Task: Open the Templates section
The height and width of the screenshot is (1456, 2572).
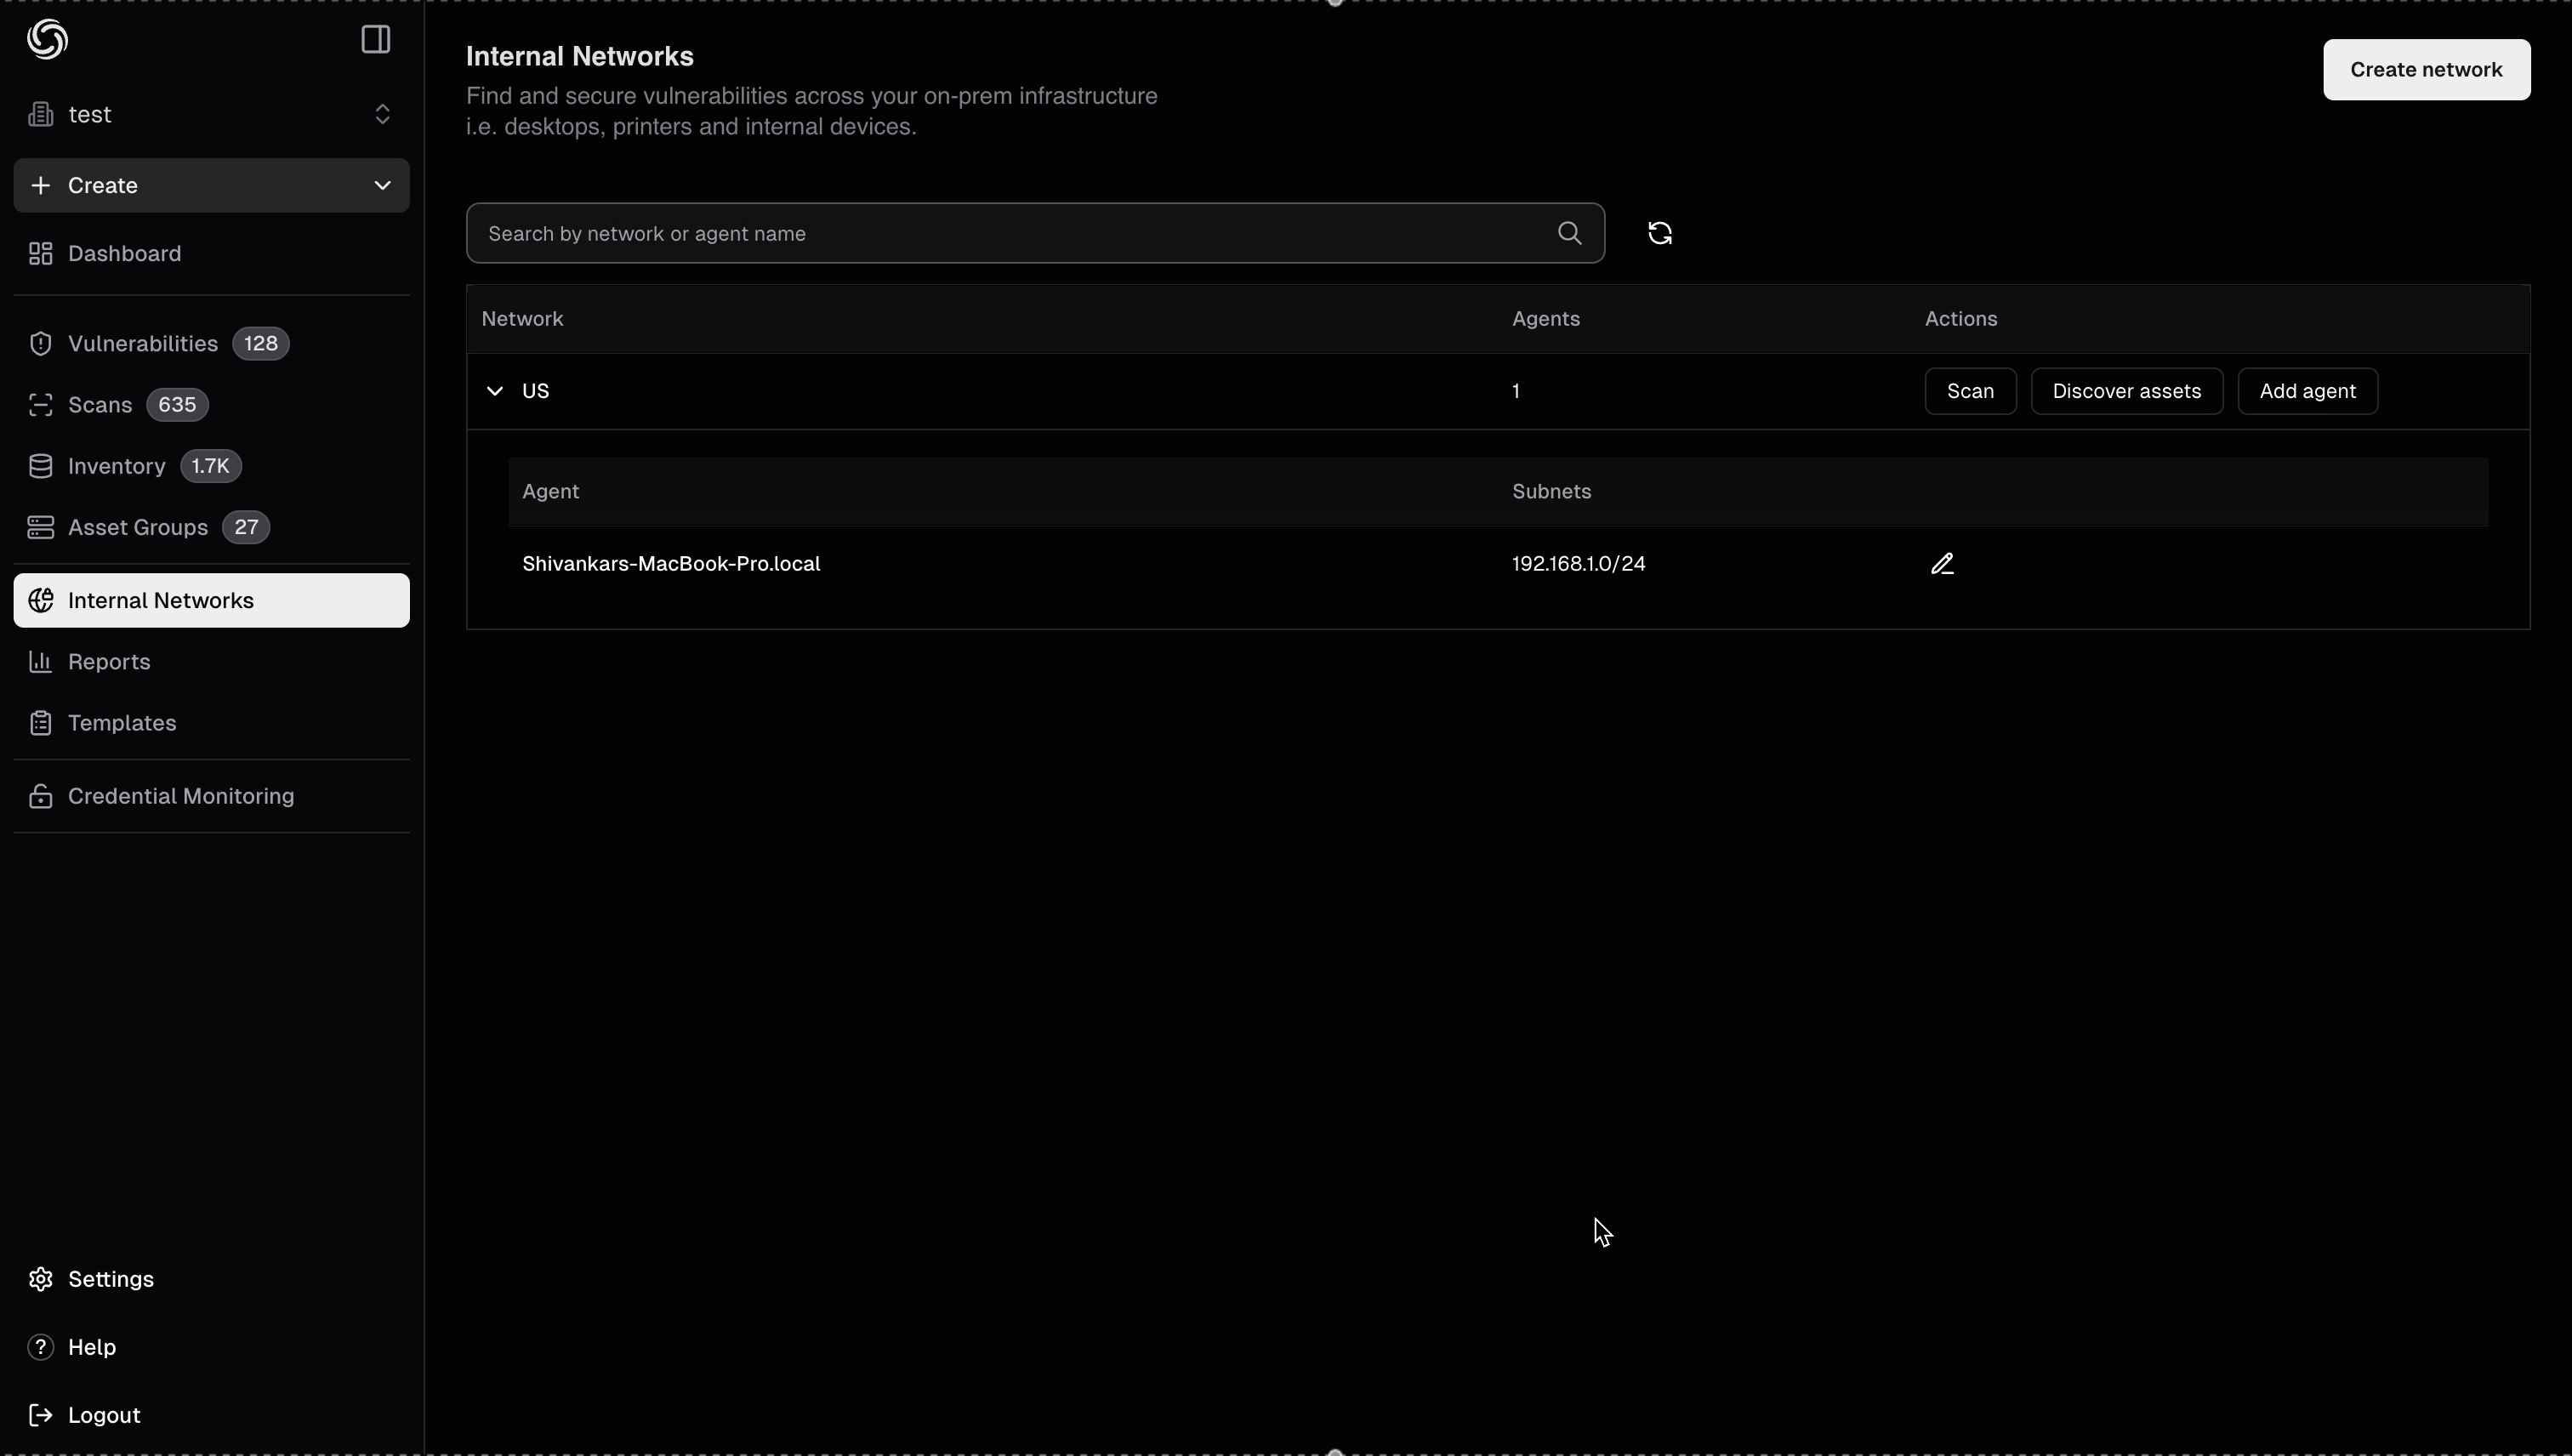Action: [122, 723]
